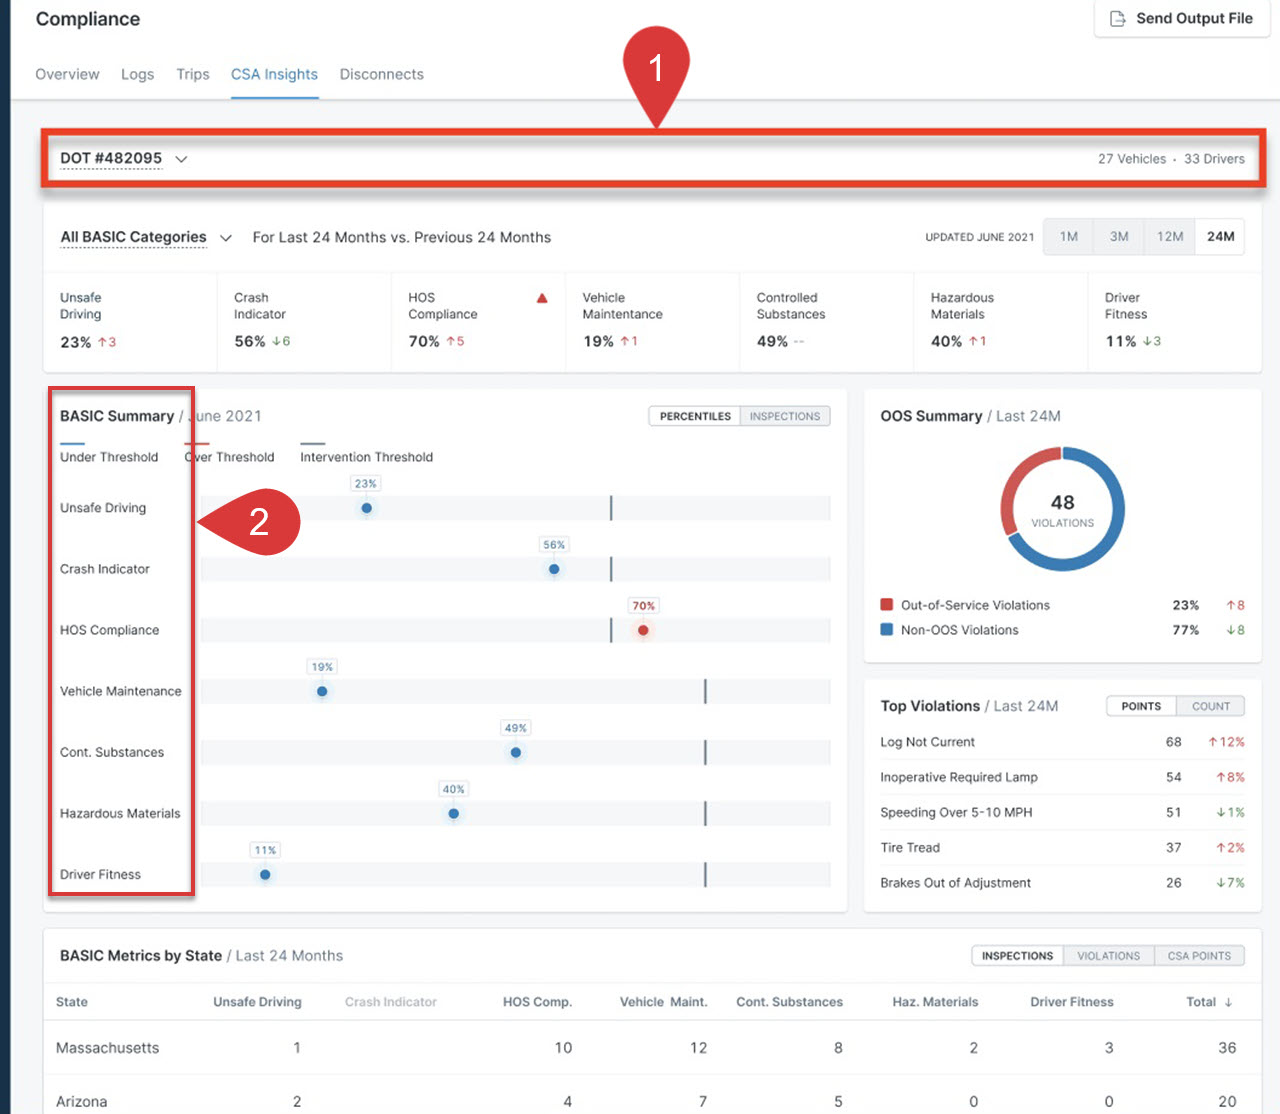Sort by Unsafe Driving column header
The height and width of the screenshot is (1114, 1280).
[x=257, y=1002]
